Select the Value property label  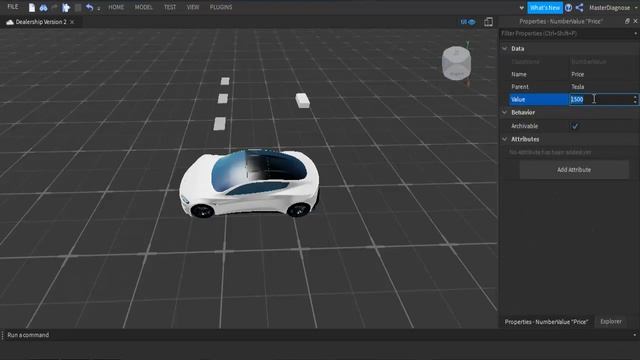coord(518,100)
